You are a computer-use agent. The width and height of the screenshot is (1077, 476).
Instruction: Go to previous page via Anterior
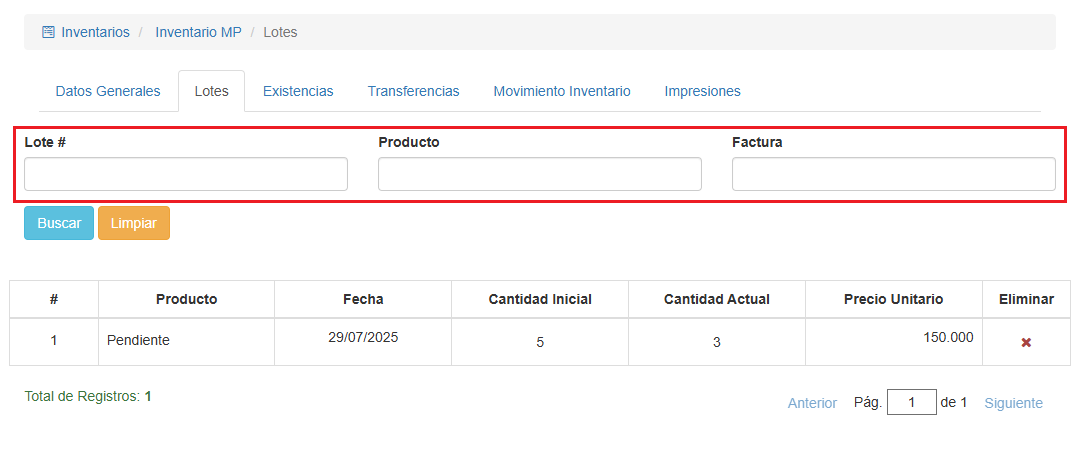812,403
